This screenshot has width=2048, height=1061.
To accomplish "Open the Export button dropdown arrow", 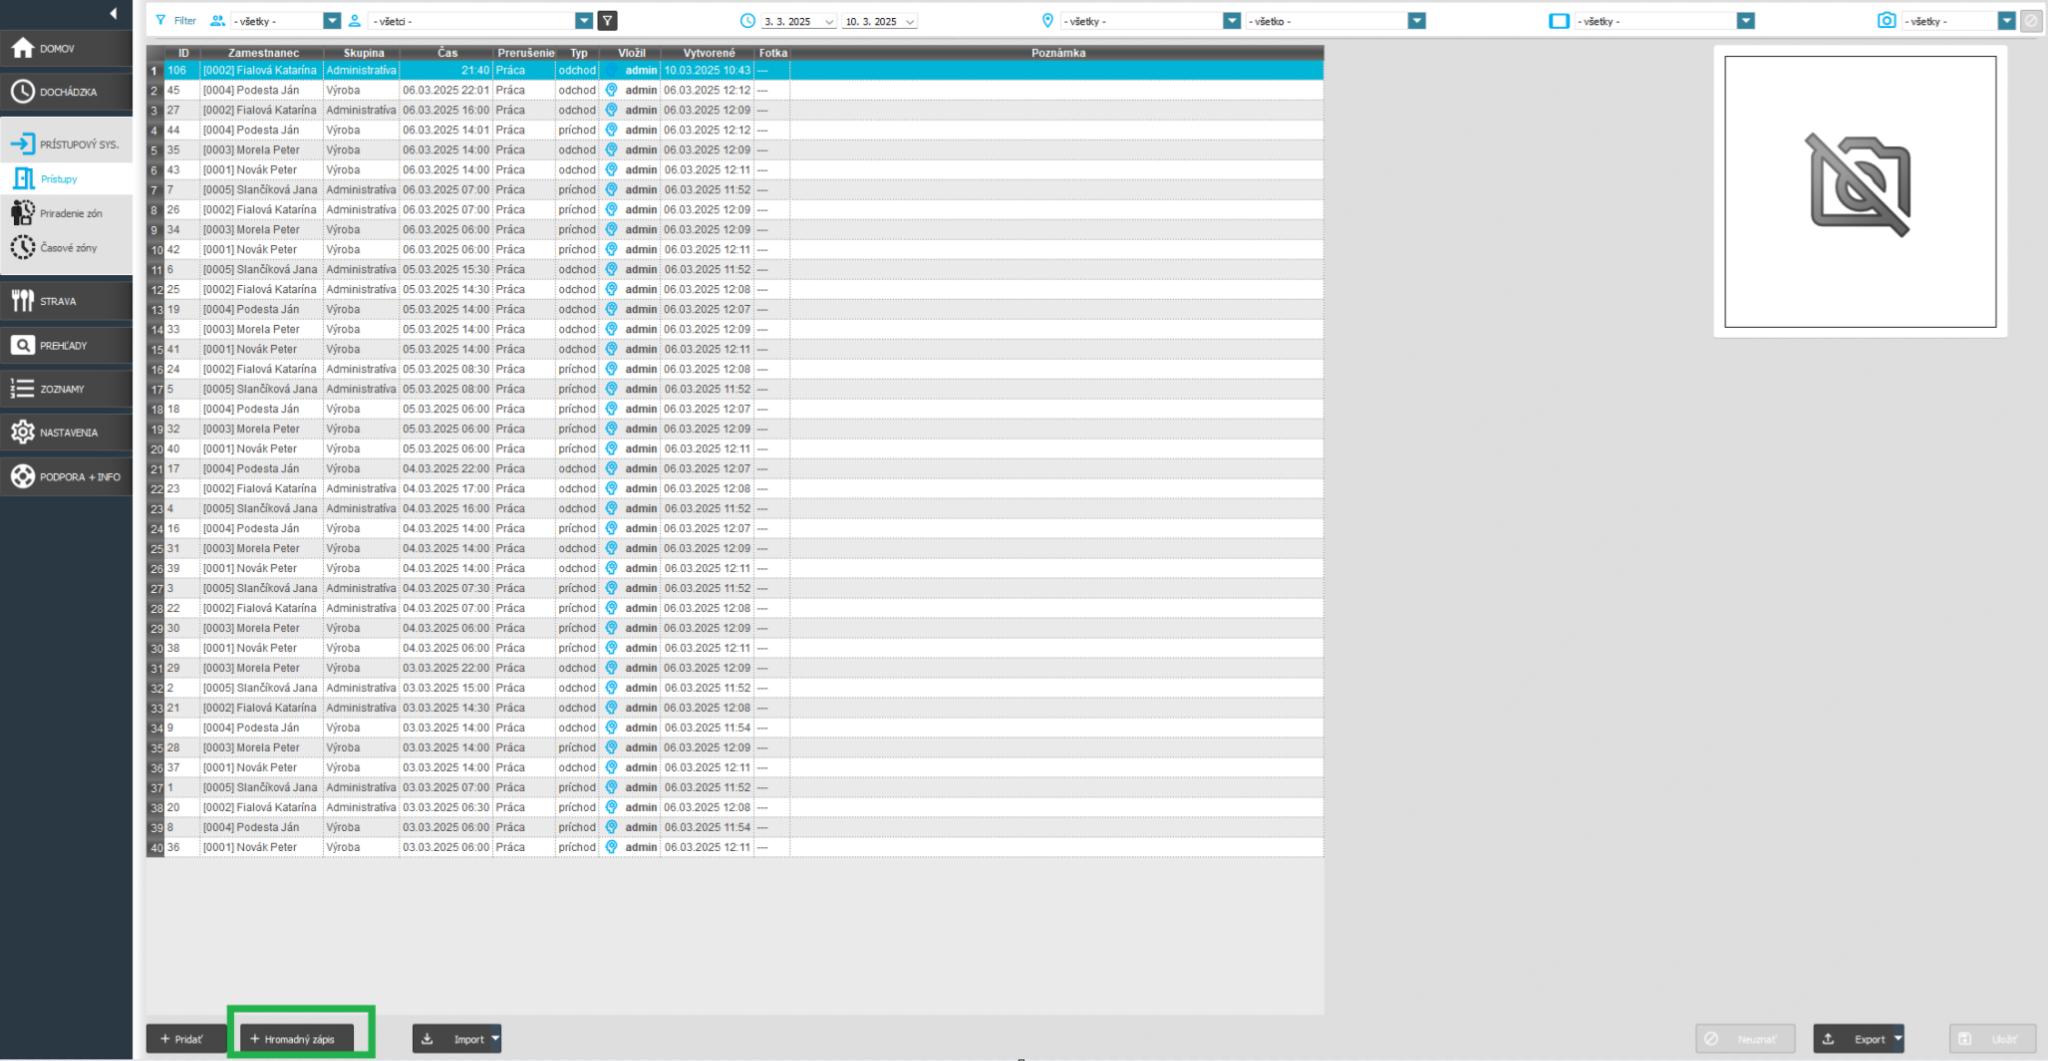I will coord(1897,1039).
